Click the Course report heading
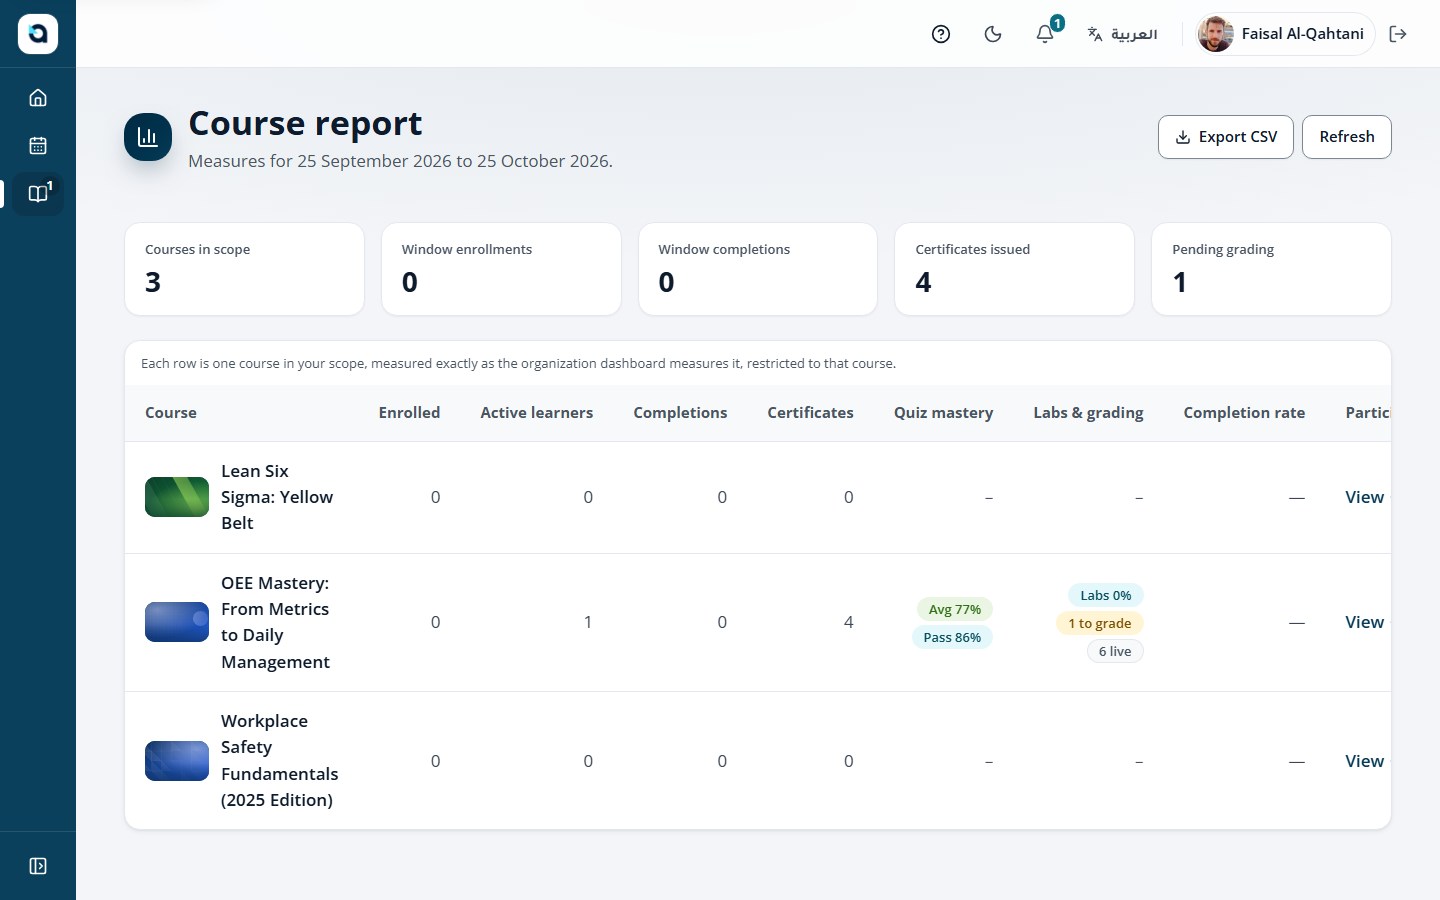Viewport: 1440px width, 900px height. [x=305, y=123]
